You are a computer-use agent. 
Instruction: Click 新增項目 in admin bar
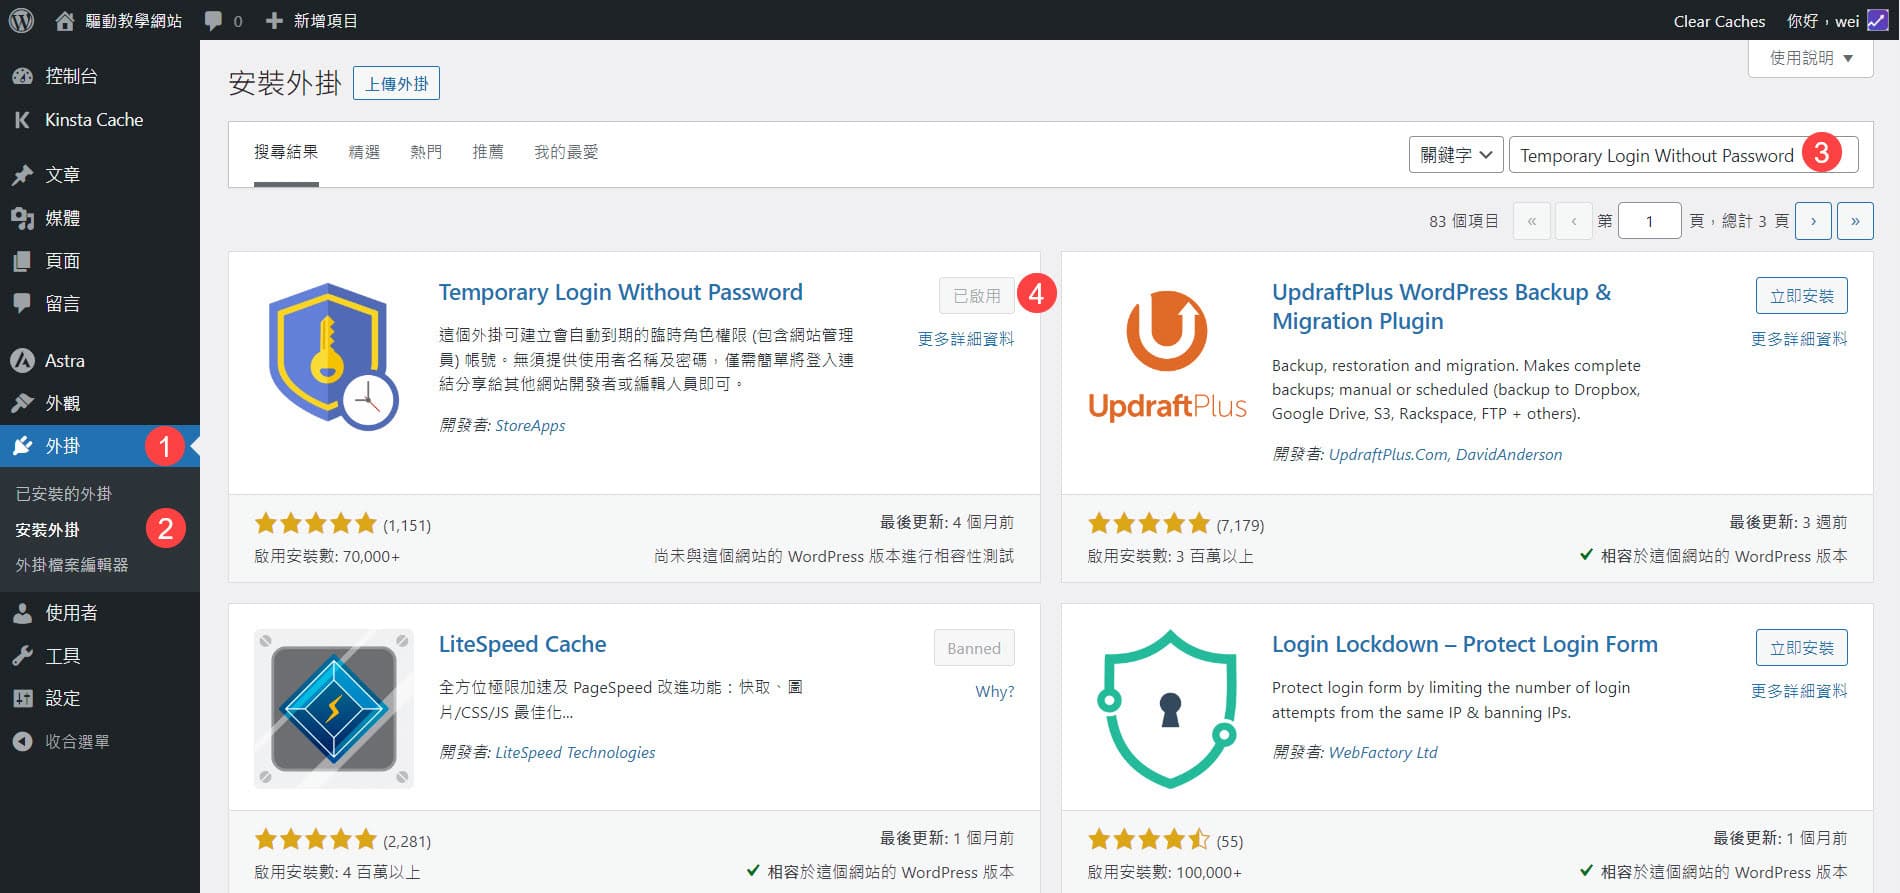point(325,21)
